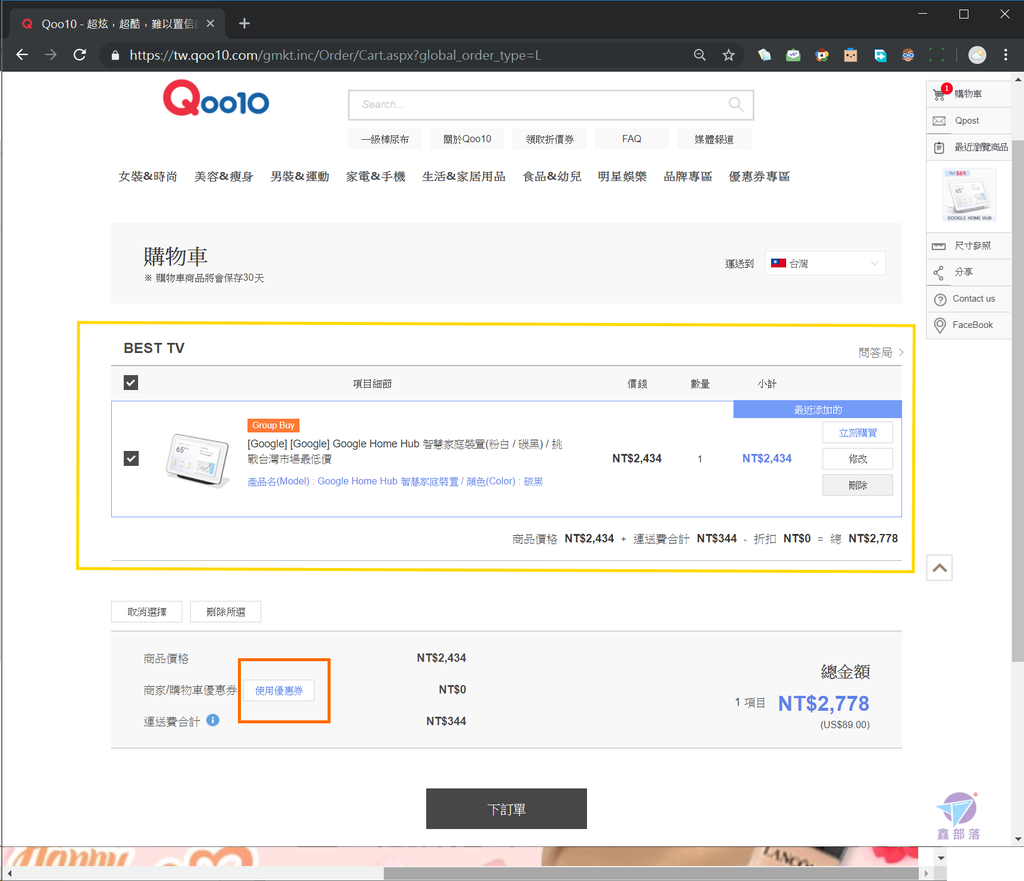Click the 最近添加的 recently added label
This screenshot has height=881, width=1024.
pyautogui.click(x=818, y=409)
